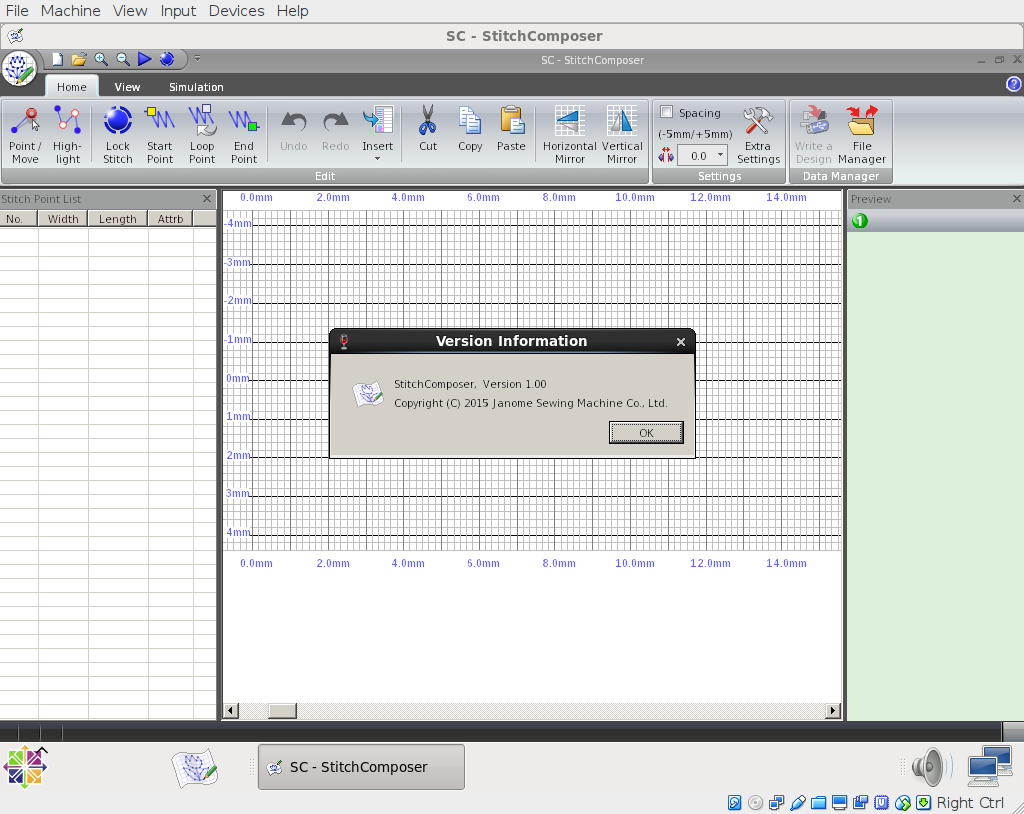The height and width of the screenshot is (814, 1024).
Task: Click the Width column header
Action: tap(63, 219)
